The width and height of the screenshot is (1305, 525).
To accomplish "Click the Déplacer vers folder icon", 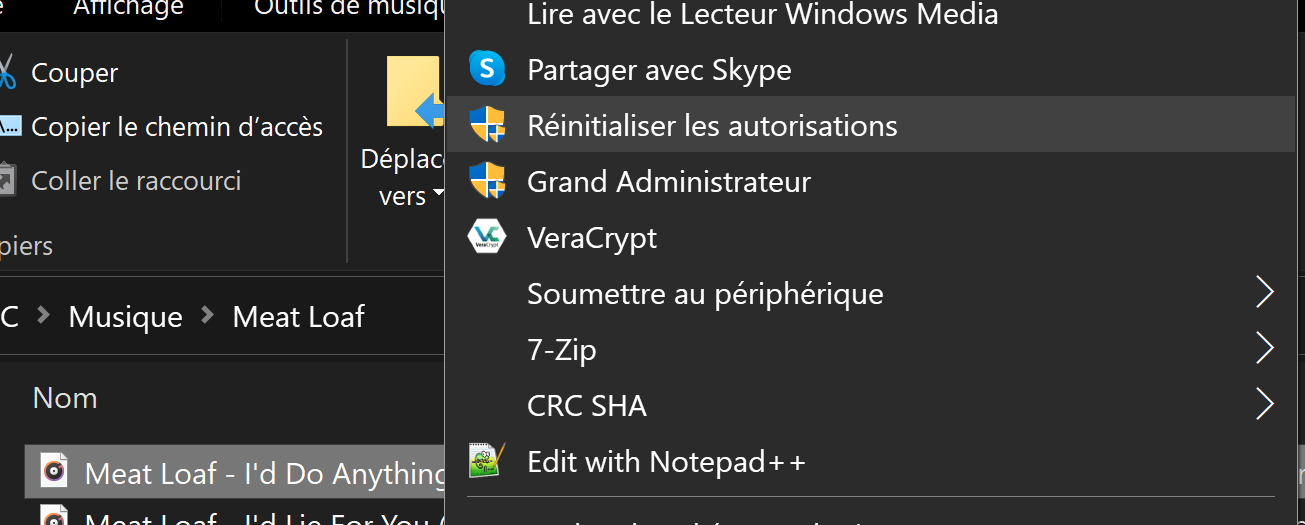I will (413, 94).
